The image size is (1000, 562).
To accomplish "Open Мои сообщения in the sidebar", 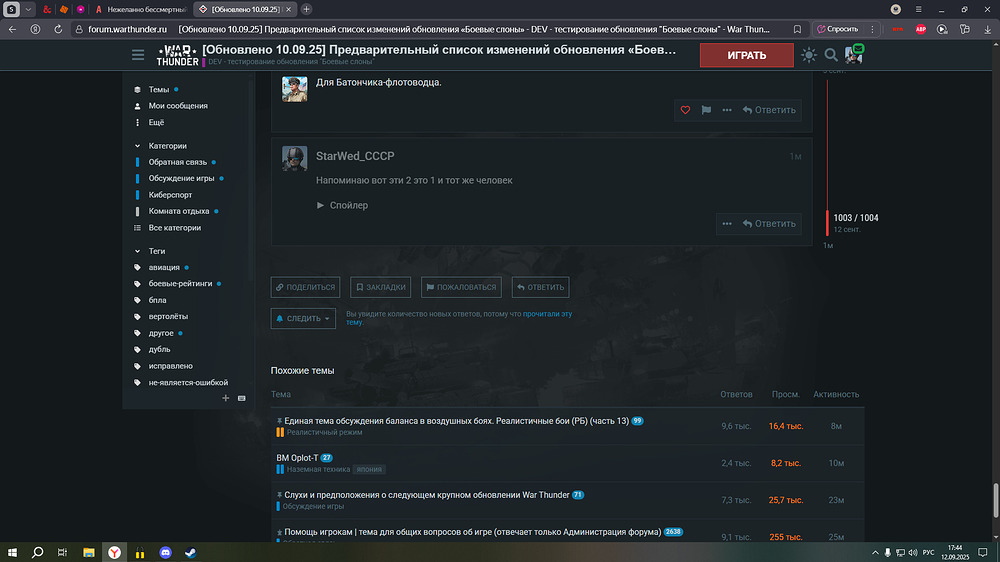I will pyautogui.click(x=178, y=106).
